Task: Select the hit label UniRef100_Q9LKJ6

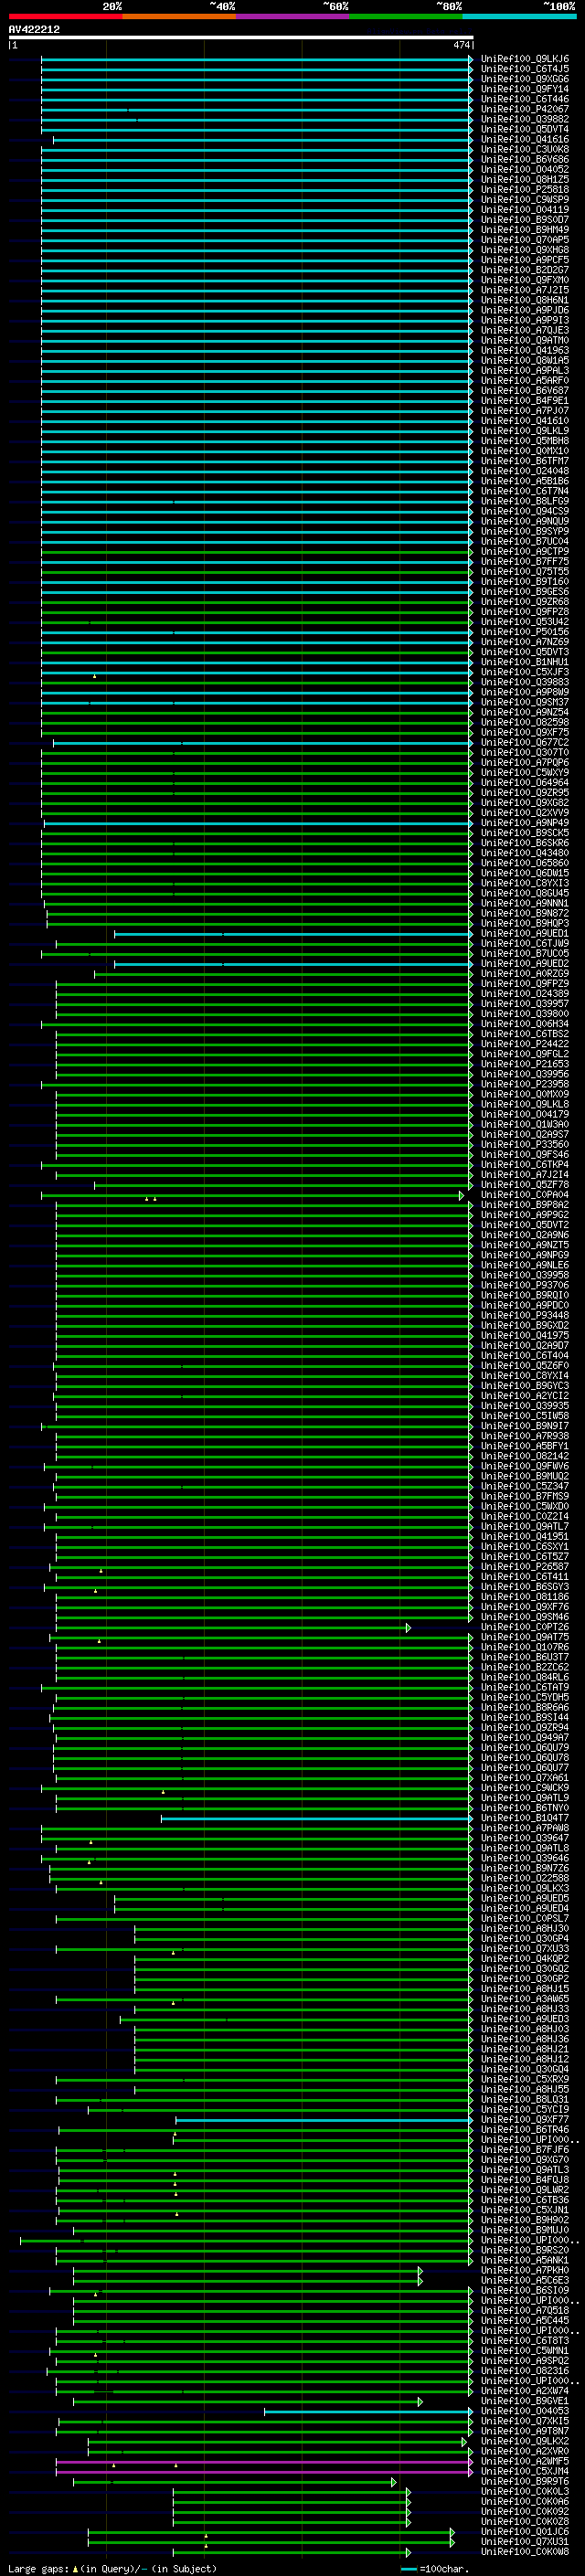Action: [x=524, y=59]
